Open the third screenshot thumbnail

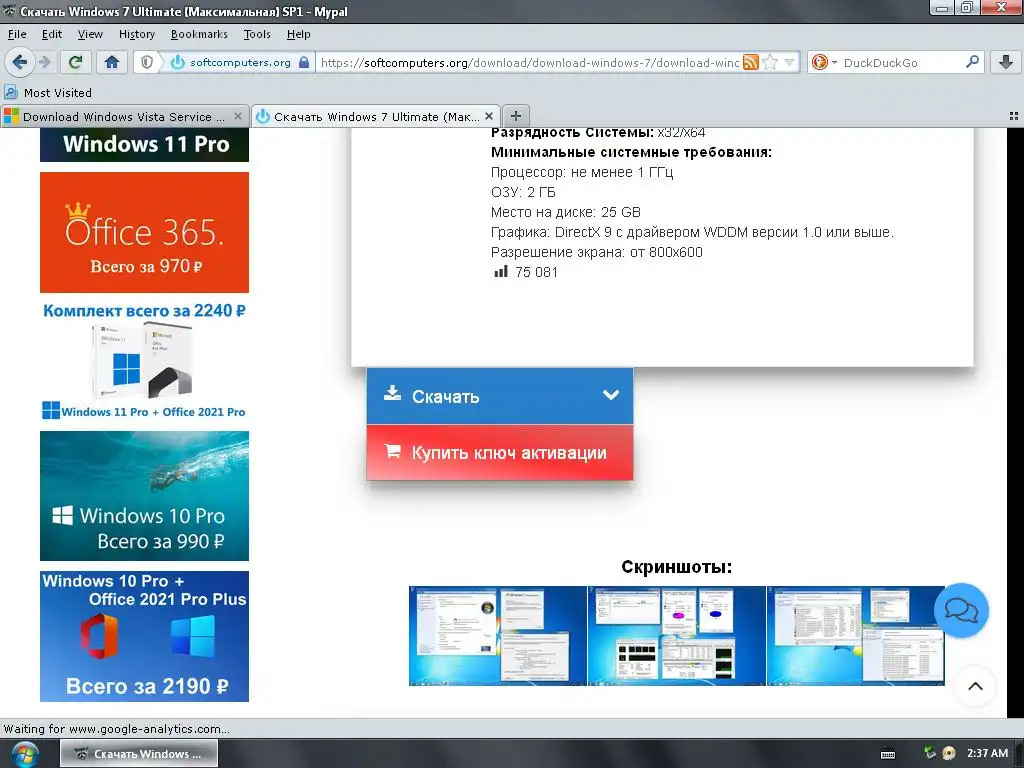tap(856, 635)
